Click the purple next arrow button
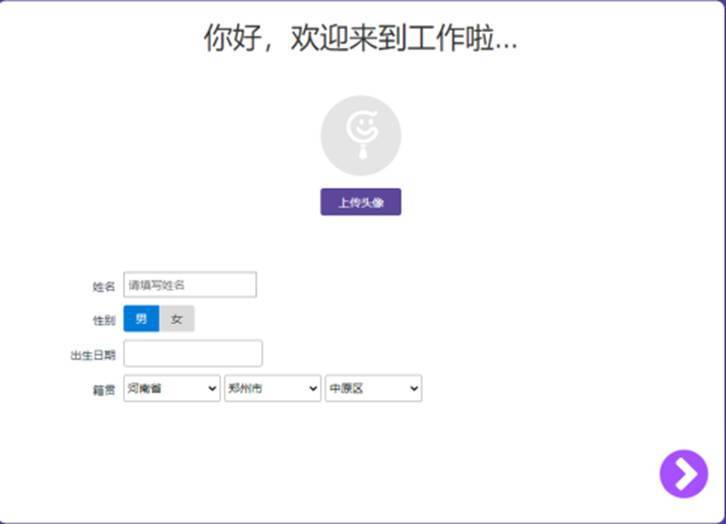This screenshot has height=524, width=726. (684, 473)
